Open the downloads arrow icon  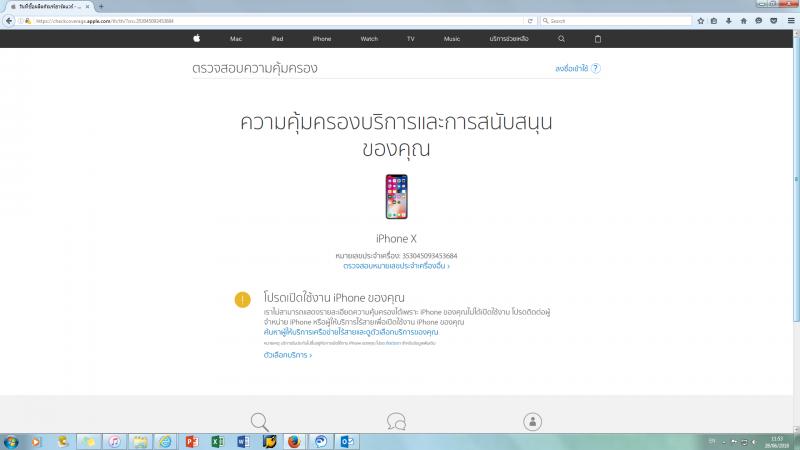click(729, 21)
